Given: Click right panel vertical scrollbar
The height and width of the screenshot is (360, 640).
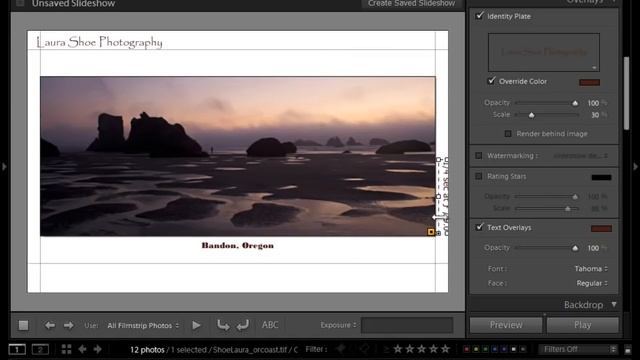Looking at the screenshot, I should click(627, 94).
